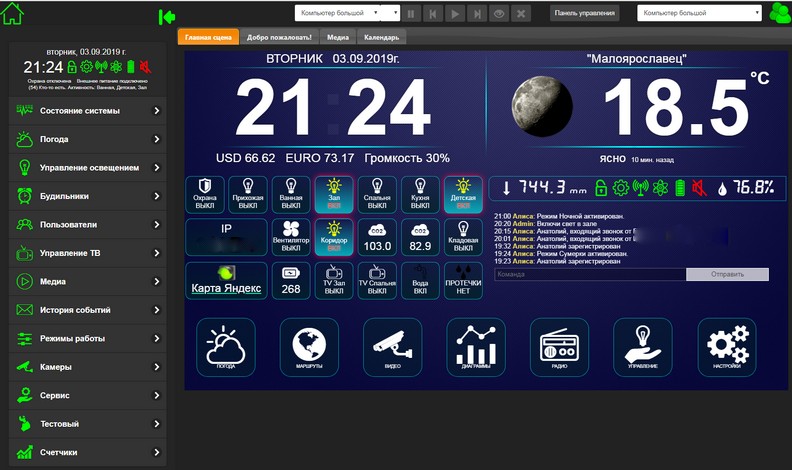The height and width of the screenshot is (470, 792).
Task: Click the ПРОТЕЧКИ НЕТ leak status tile
Action: (463, 281)
